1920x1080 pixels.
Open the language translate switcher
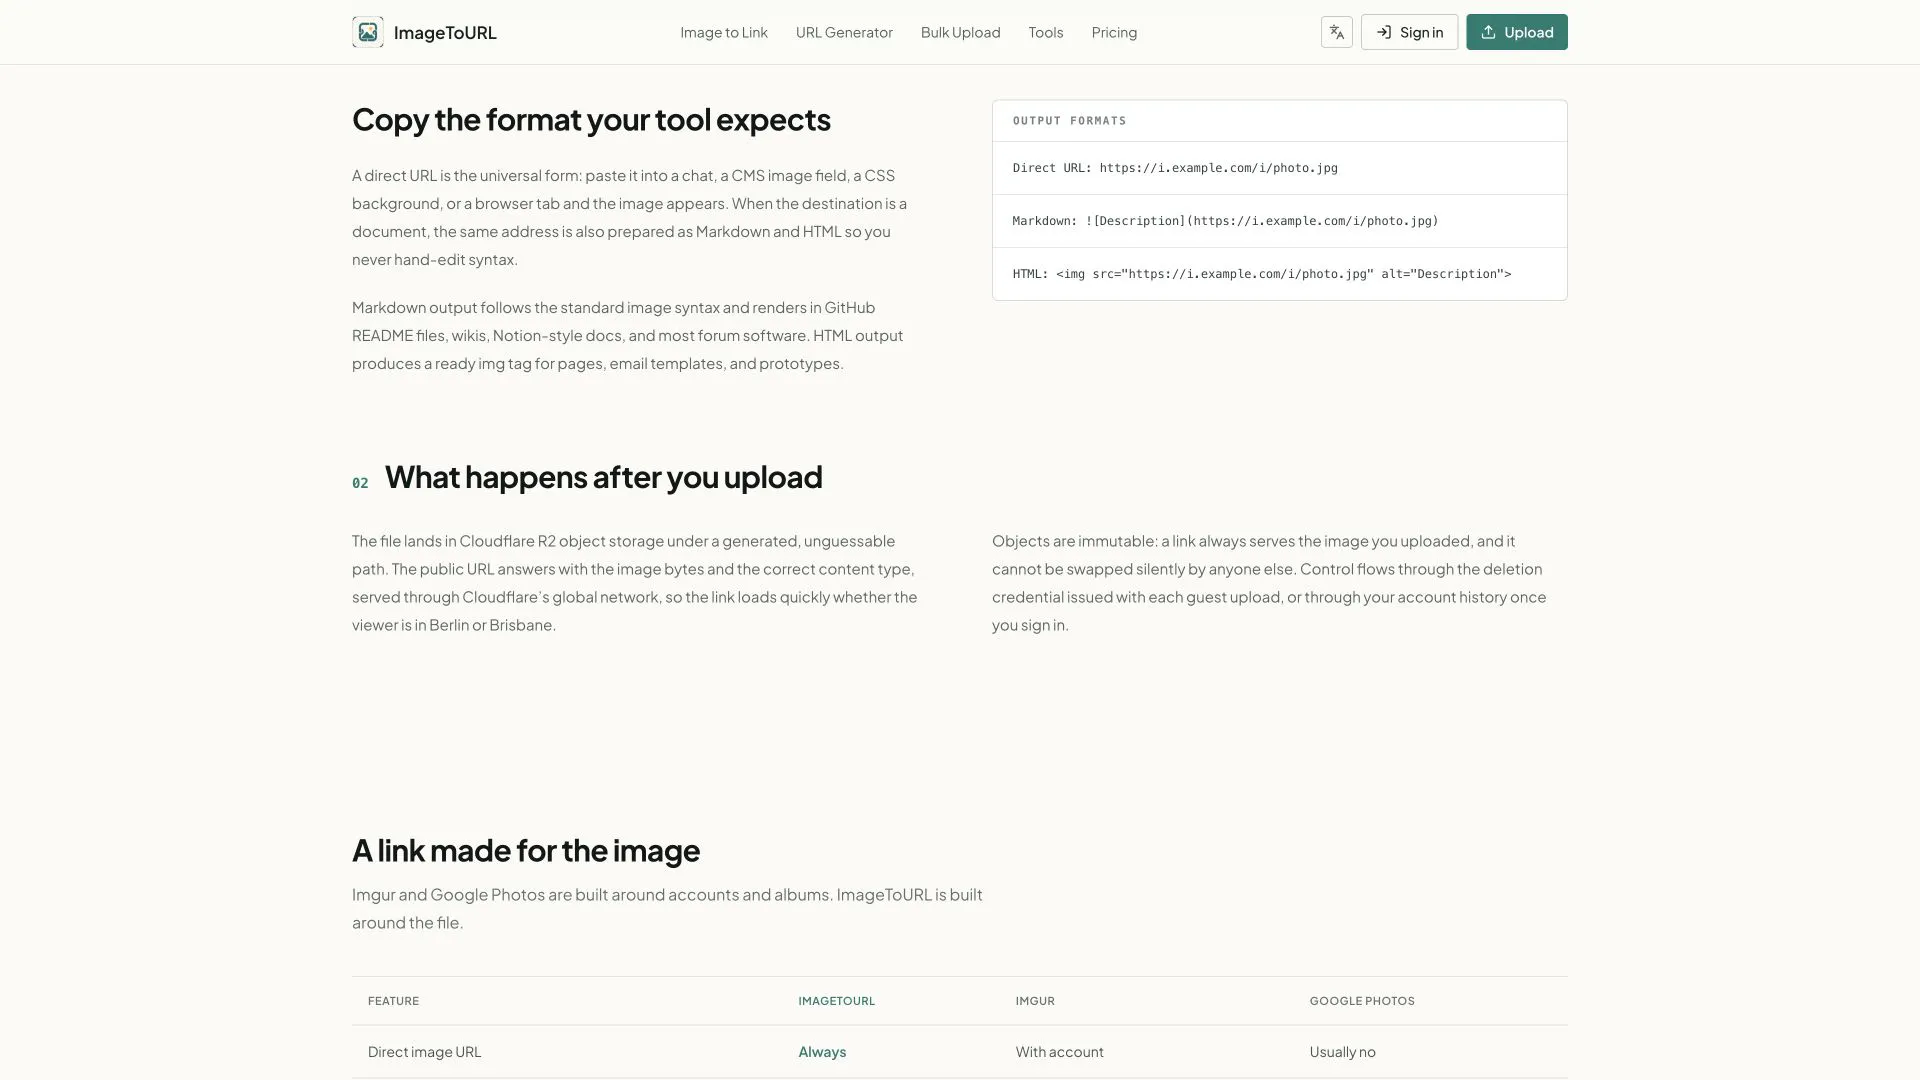pyautogui.click(x=1336, y=32)
